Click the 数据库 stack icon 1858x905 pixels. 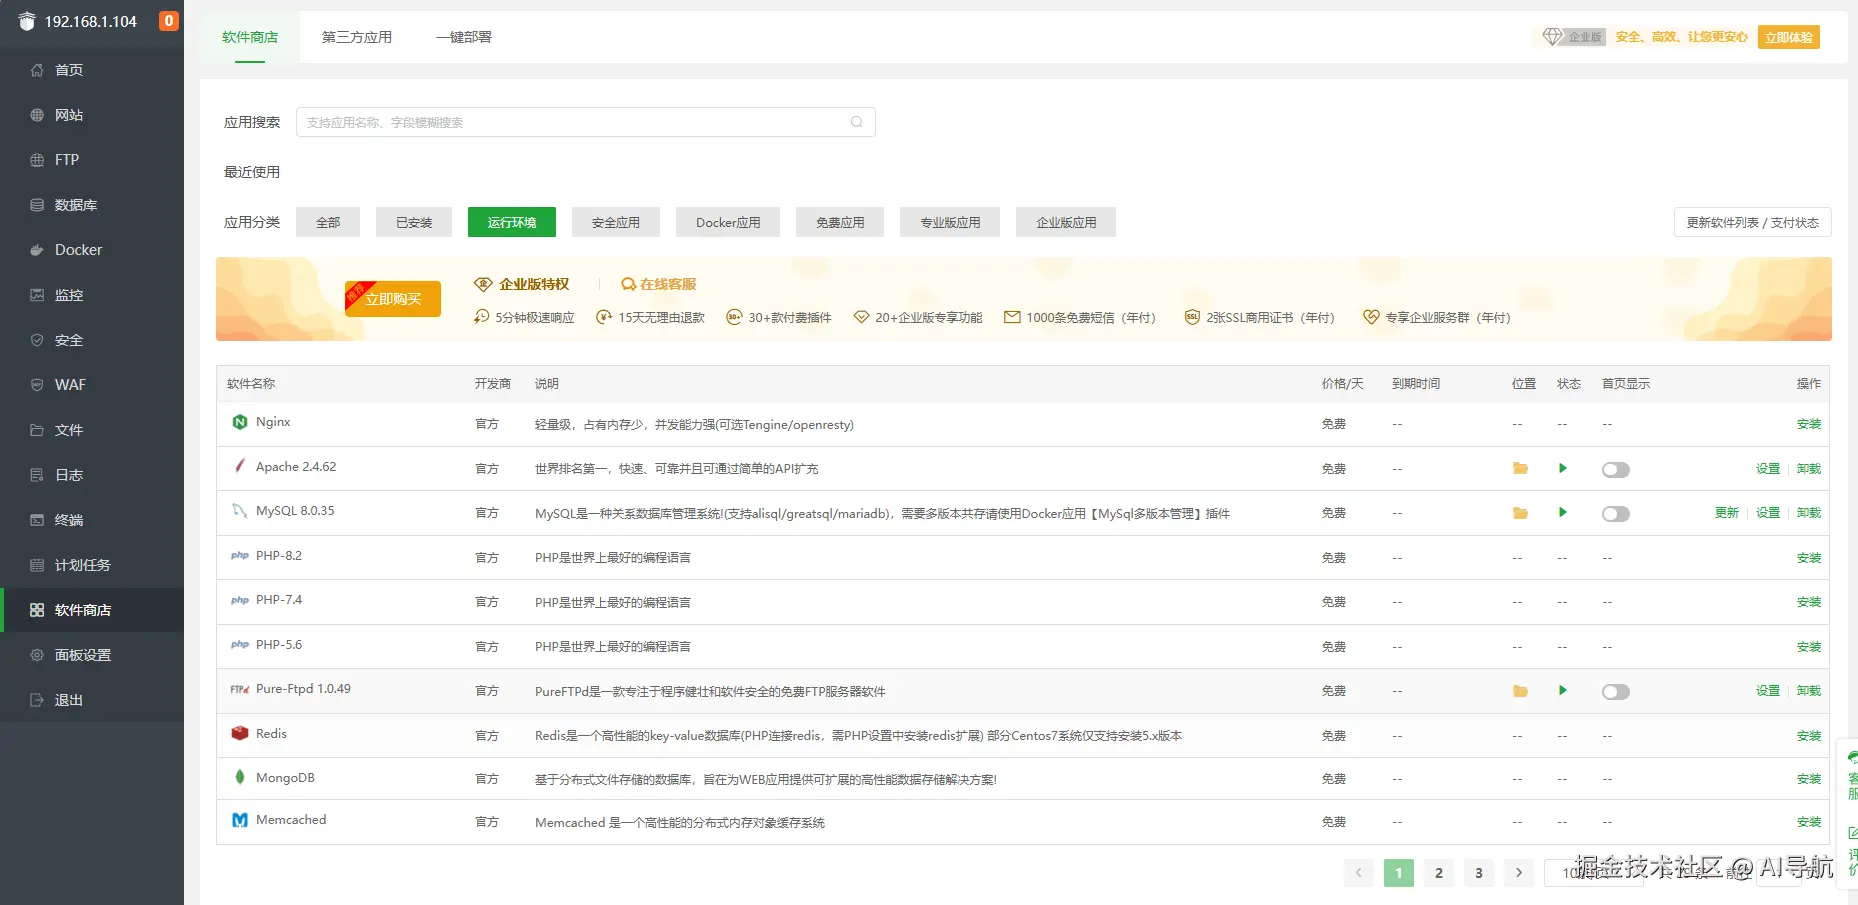tap(37, 205)
